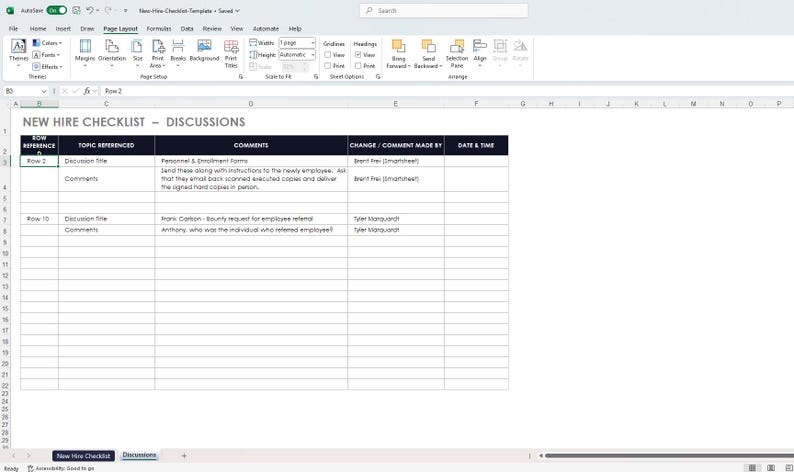The image size is (794, 472).
Task: Switch to the Automate tab
Action: (x=266, y=29)
